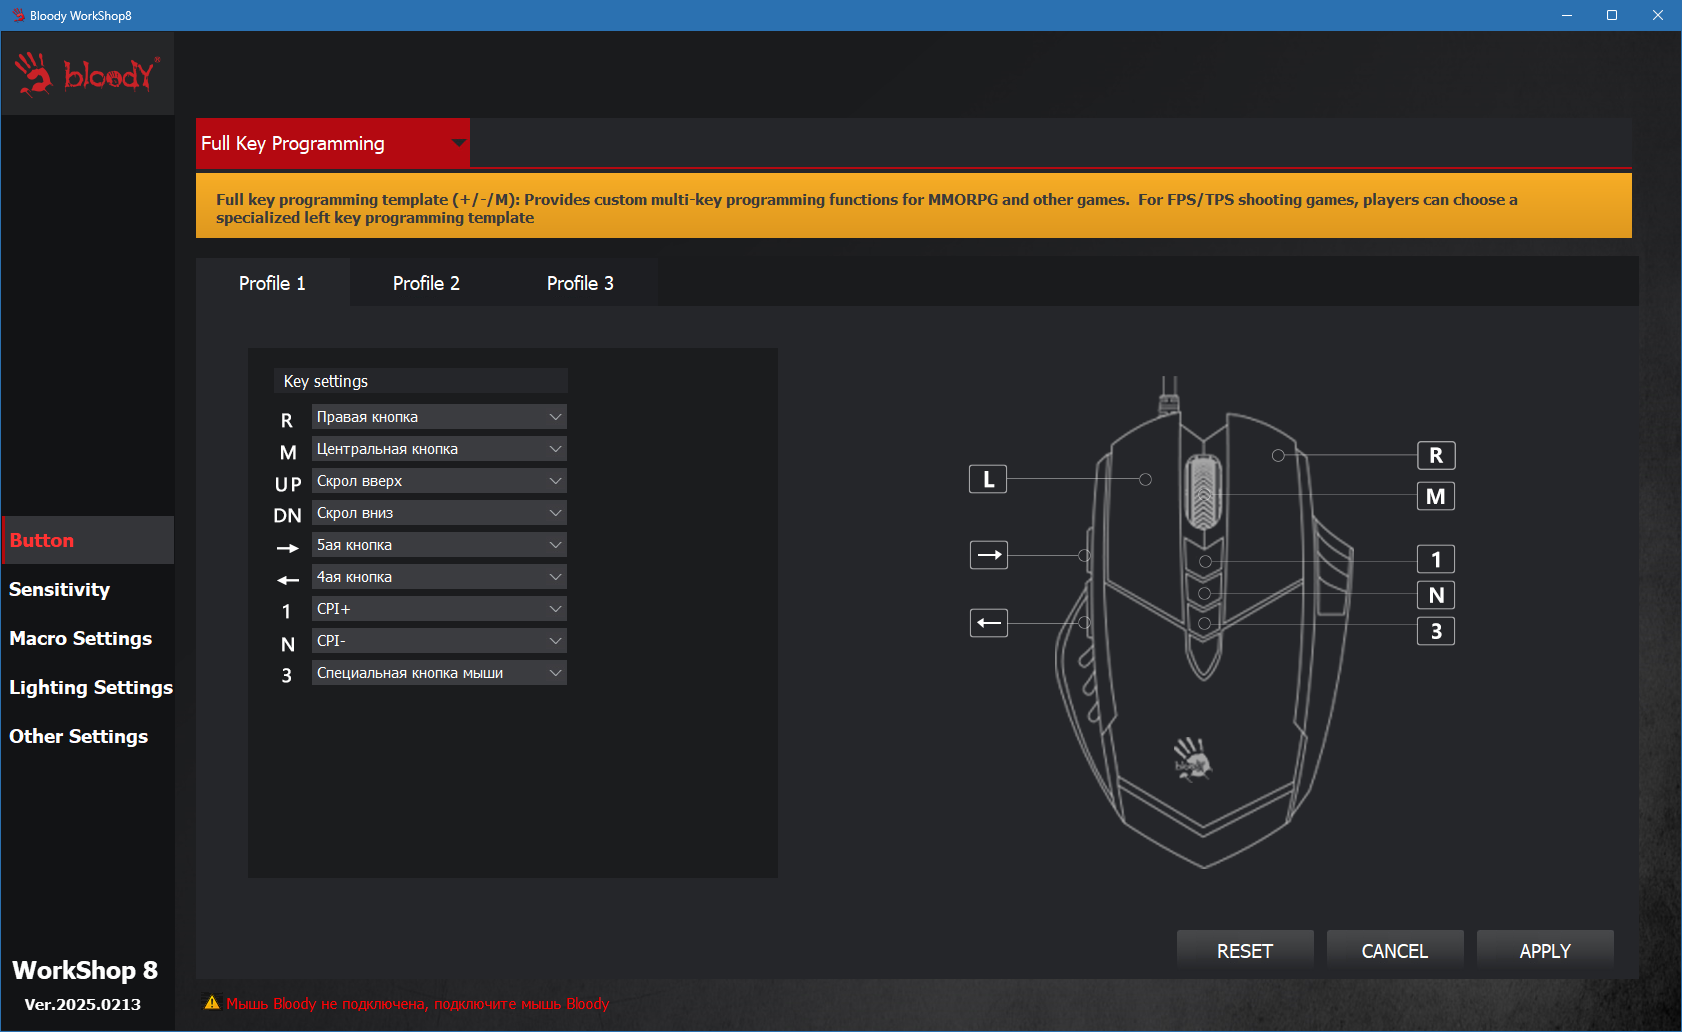
Task: Open the UP key dropdown showing Скрол вверх
Action: 439,481
